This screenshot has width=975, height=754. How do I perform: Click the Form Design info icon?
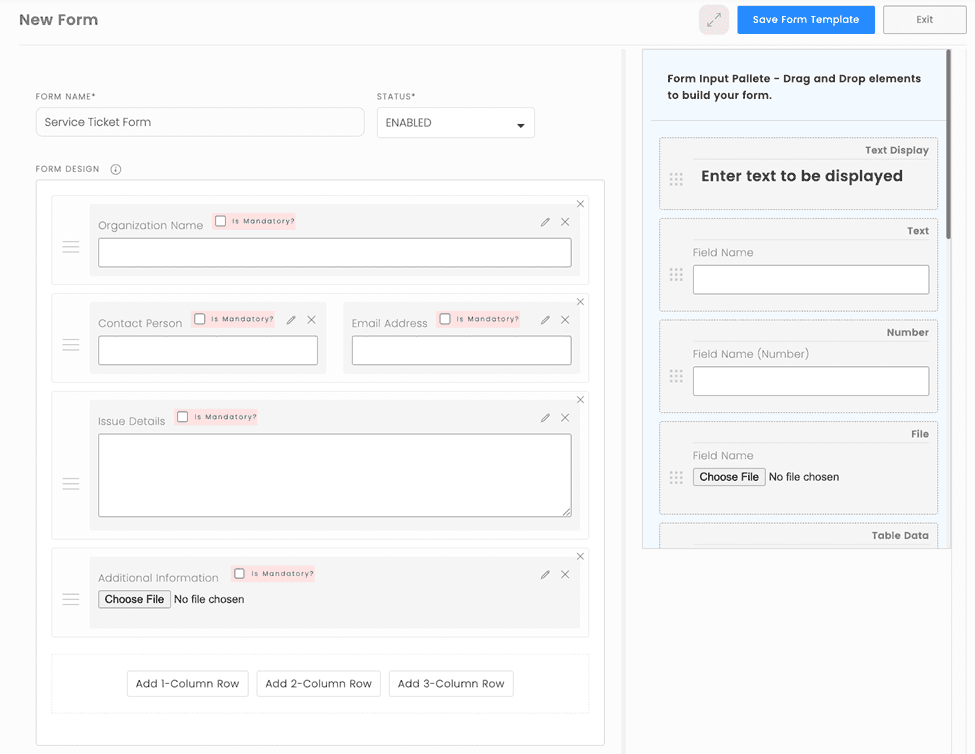pos(116,169)
